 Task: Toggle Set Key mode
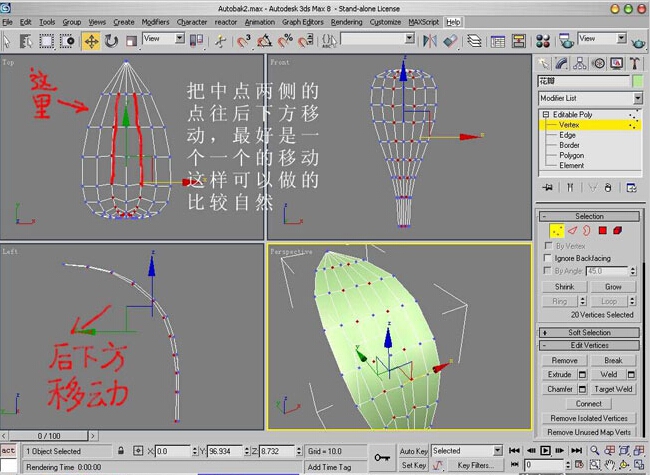point(414,465)
